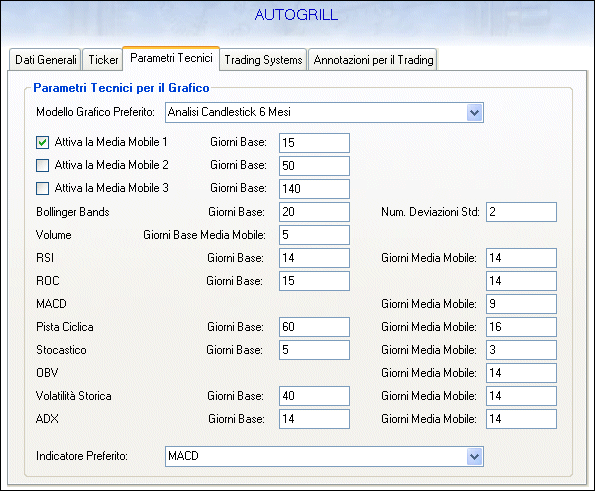
Task: Go to Annotazioni per il Trading tab
Action: [373, 60]
